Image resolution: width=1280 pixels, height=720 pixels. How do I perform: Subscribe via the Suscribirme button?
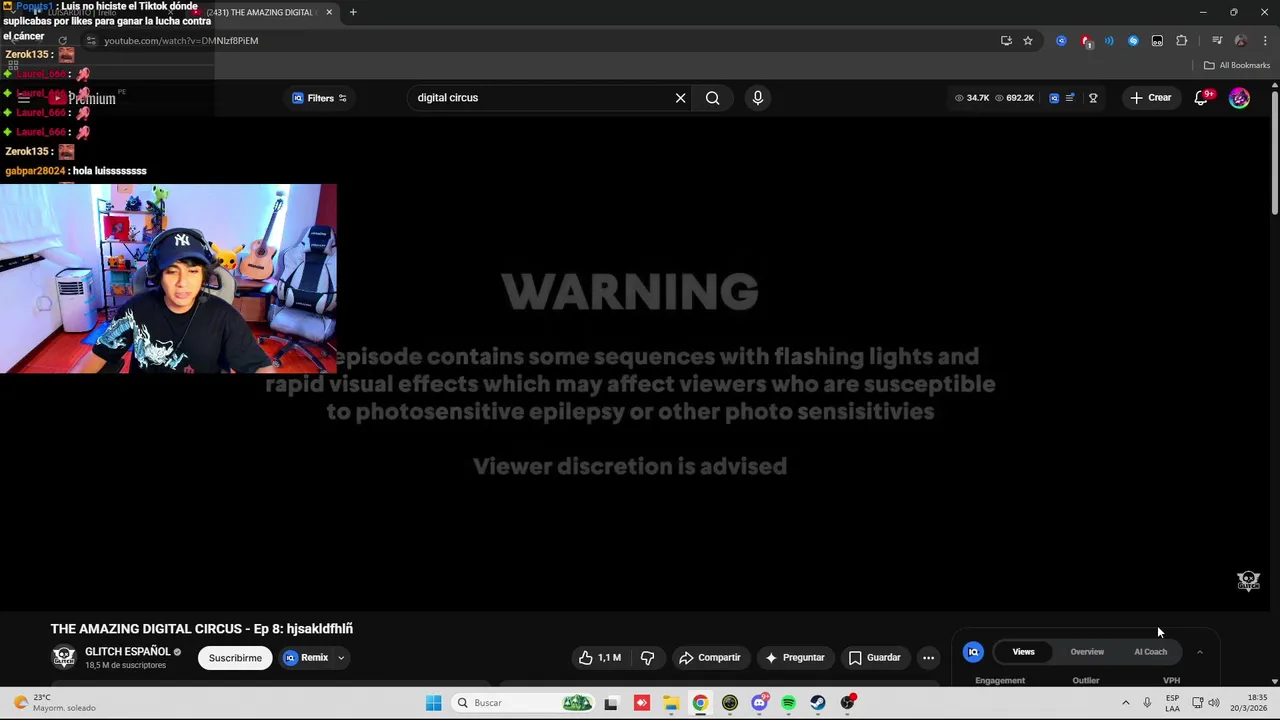235,658
